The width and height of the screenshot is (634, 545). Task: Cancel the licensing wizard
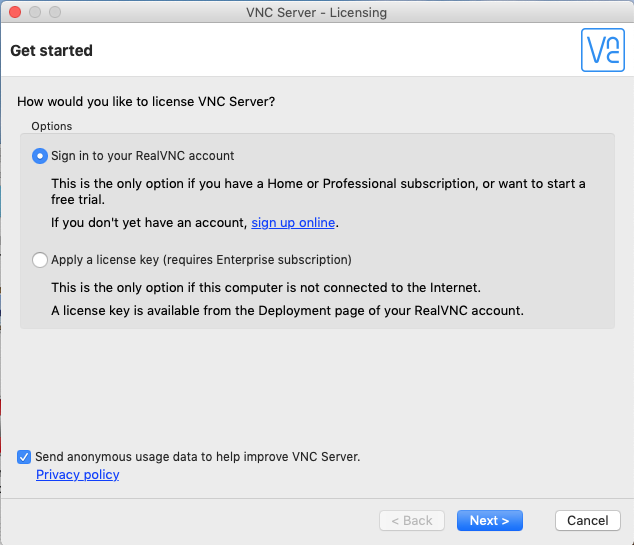coord(587,521)
